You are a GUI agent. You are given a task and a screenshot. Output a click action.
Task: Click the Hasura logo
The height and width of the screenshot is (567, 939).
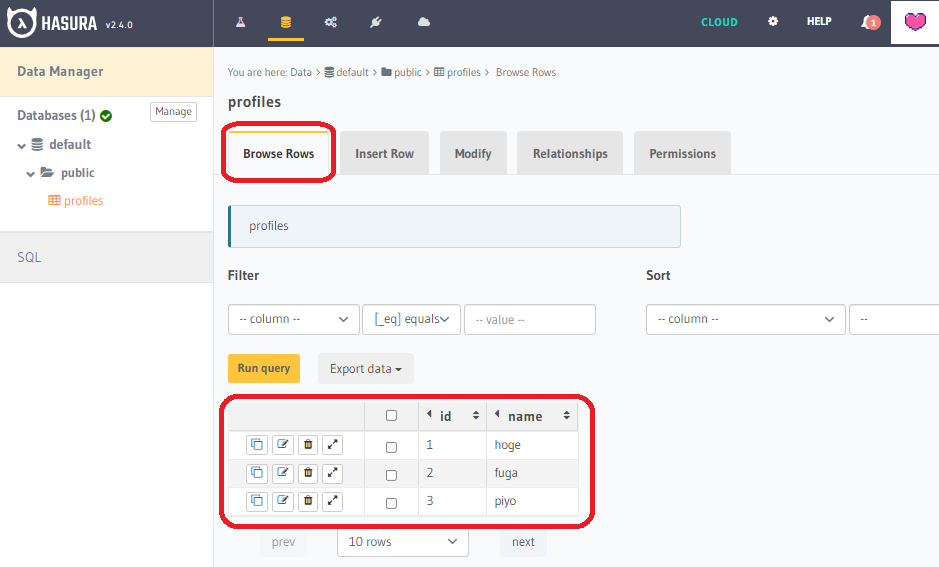pos(52,23)
